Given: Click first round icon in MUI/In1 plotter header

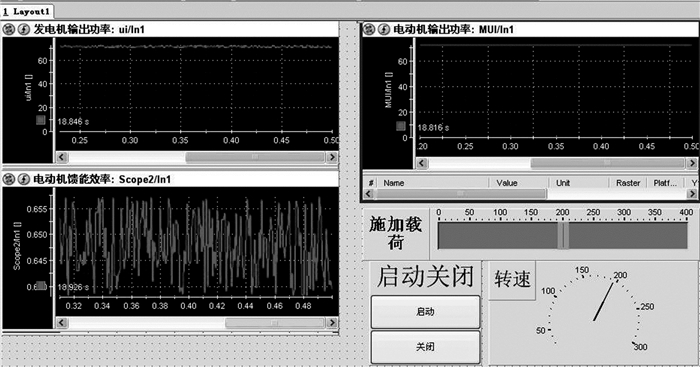Looking at the screenshot, I should pyautogui.click(x=369, y=29).
